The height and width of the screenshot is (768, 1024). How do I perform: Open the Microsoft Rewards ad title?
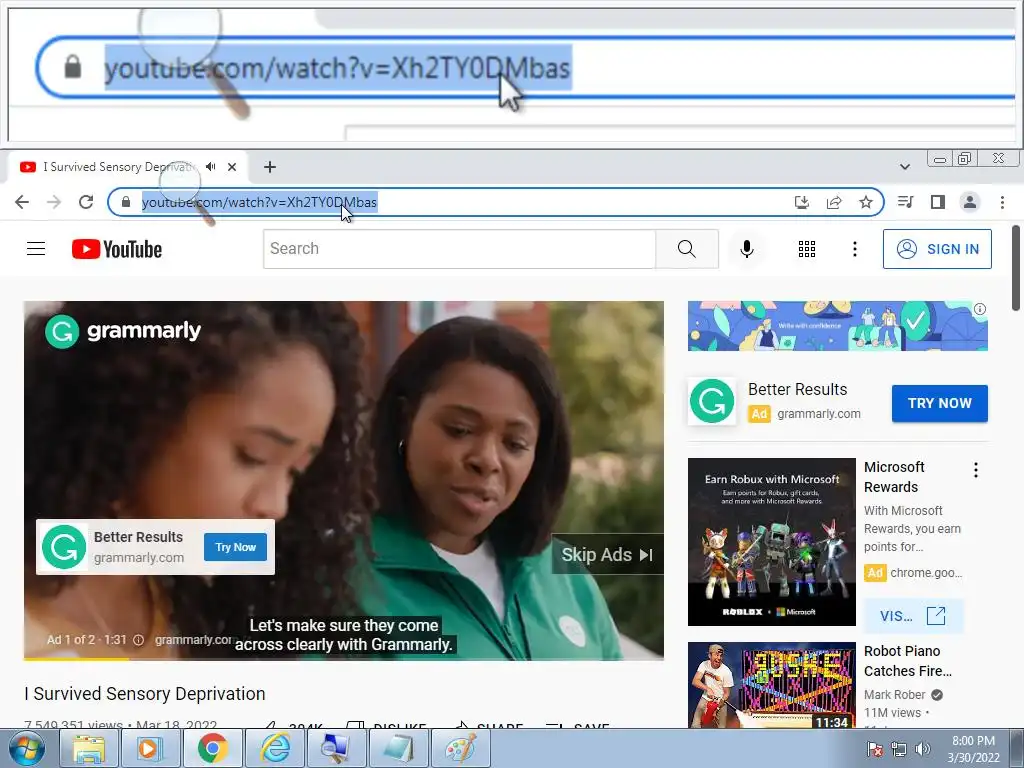(x=894, y=477)
